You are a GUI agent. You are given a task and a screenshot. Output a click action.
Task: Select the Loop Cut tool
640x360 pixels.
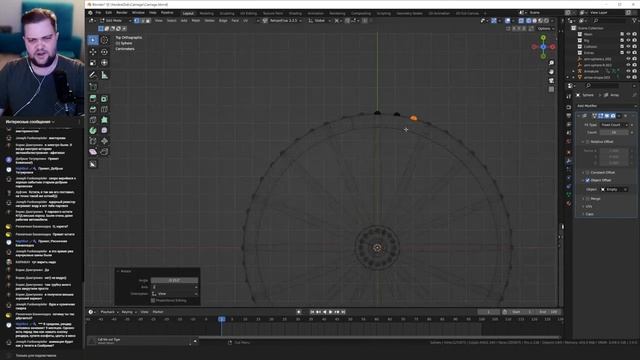pyautogui.click(x=104, y=109)
